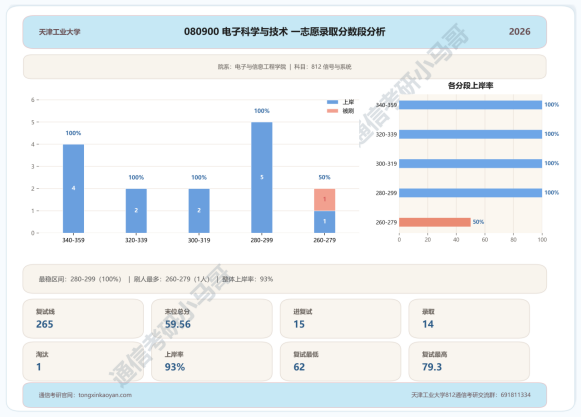
Task: Click the 被刷 red legend swatch
Action: point(332,111)
